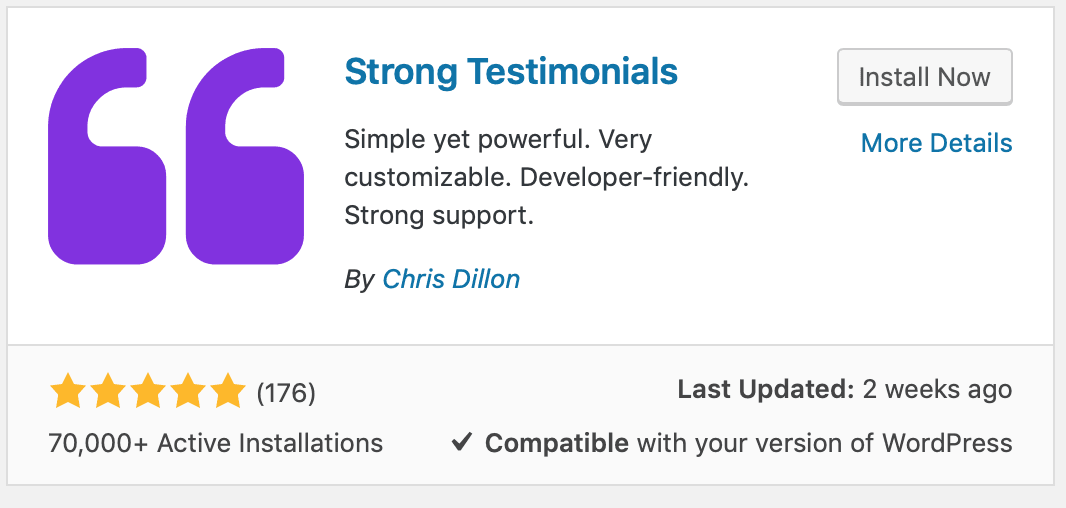This screenshot has height=508, width=1066.
Task: Install the Strong Testimonials plugin now
Action: [925, 77]
